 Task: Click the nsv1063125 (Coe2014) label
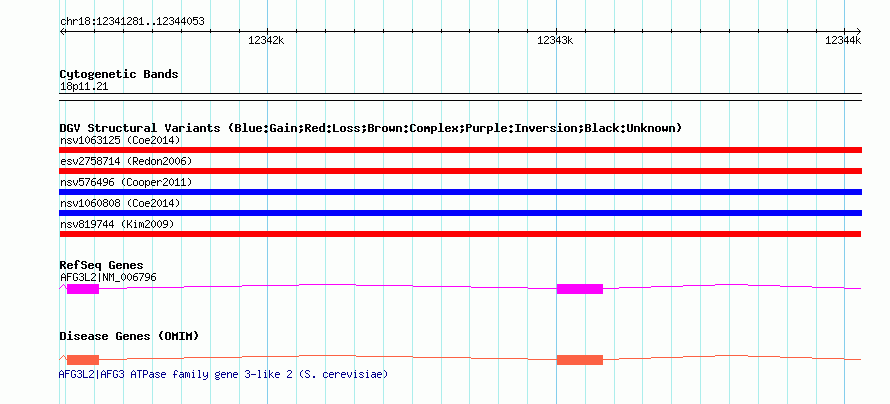tap(120, 140)
